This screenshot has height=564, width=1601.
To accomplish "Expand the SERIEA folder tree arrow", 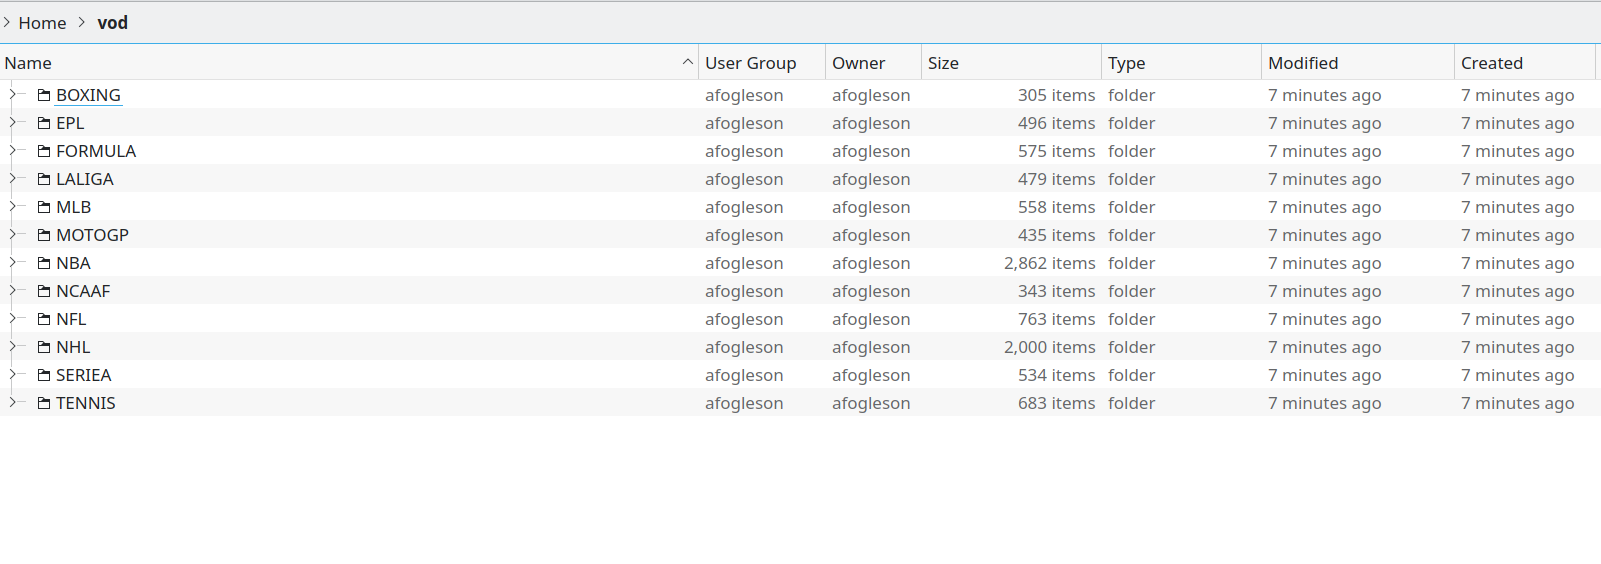I will click(12, 375).
